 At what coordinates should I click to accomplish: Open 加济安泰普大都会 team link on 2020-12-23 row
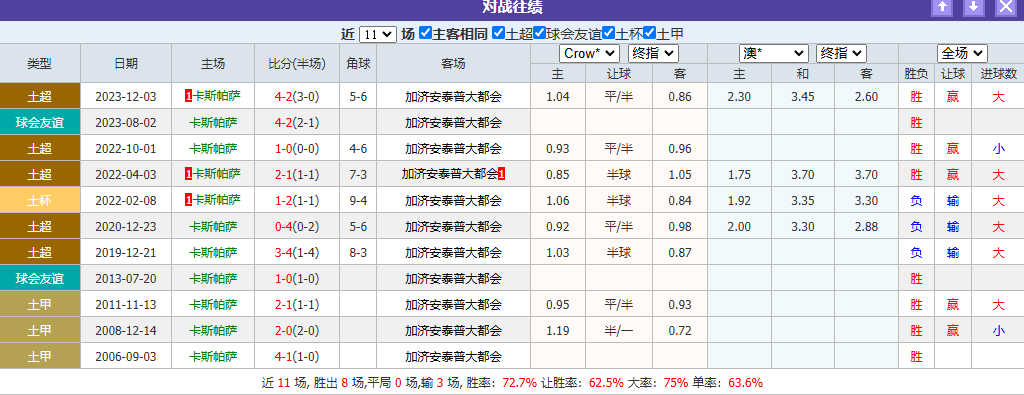[x=453, y=227]
